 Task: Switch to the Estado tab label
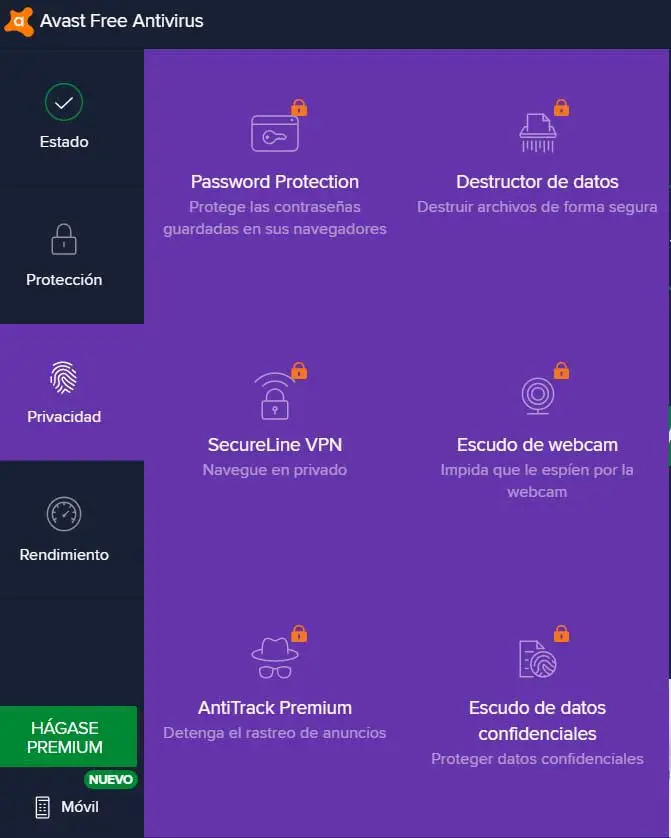coord(64,142)
